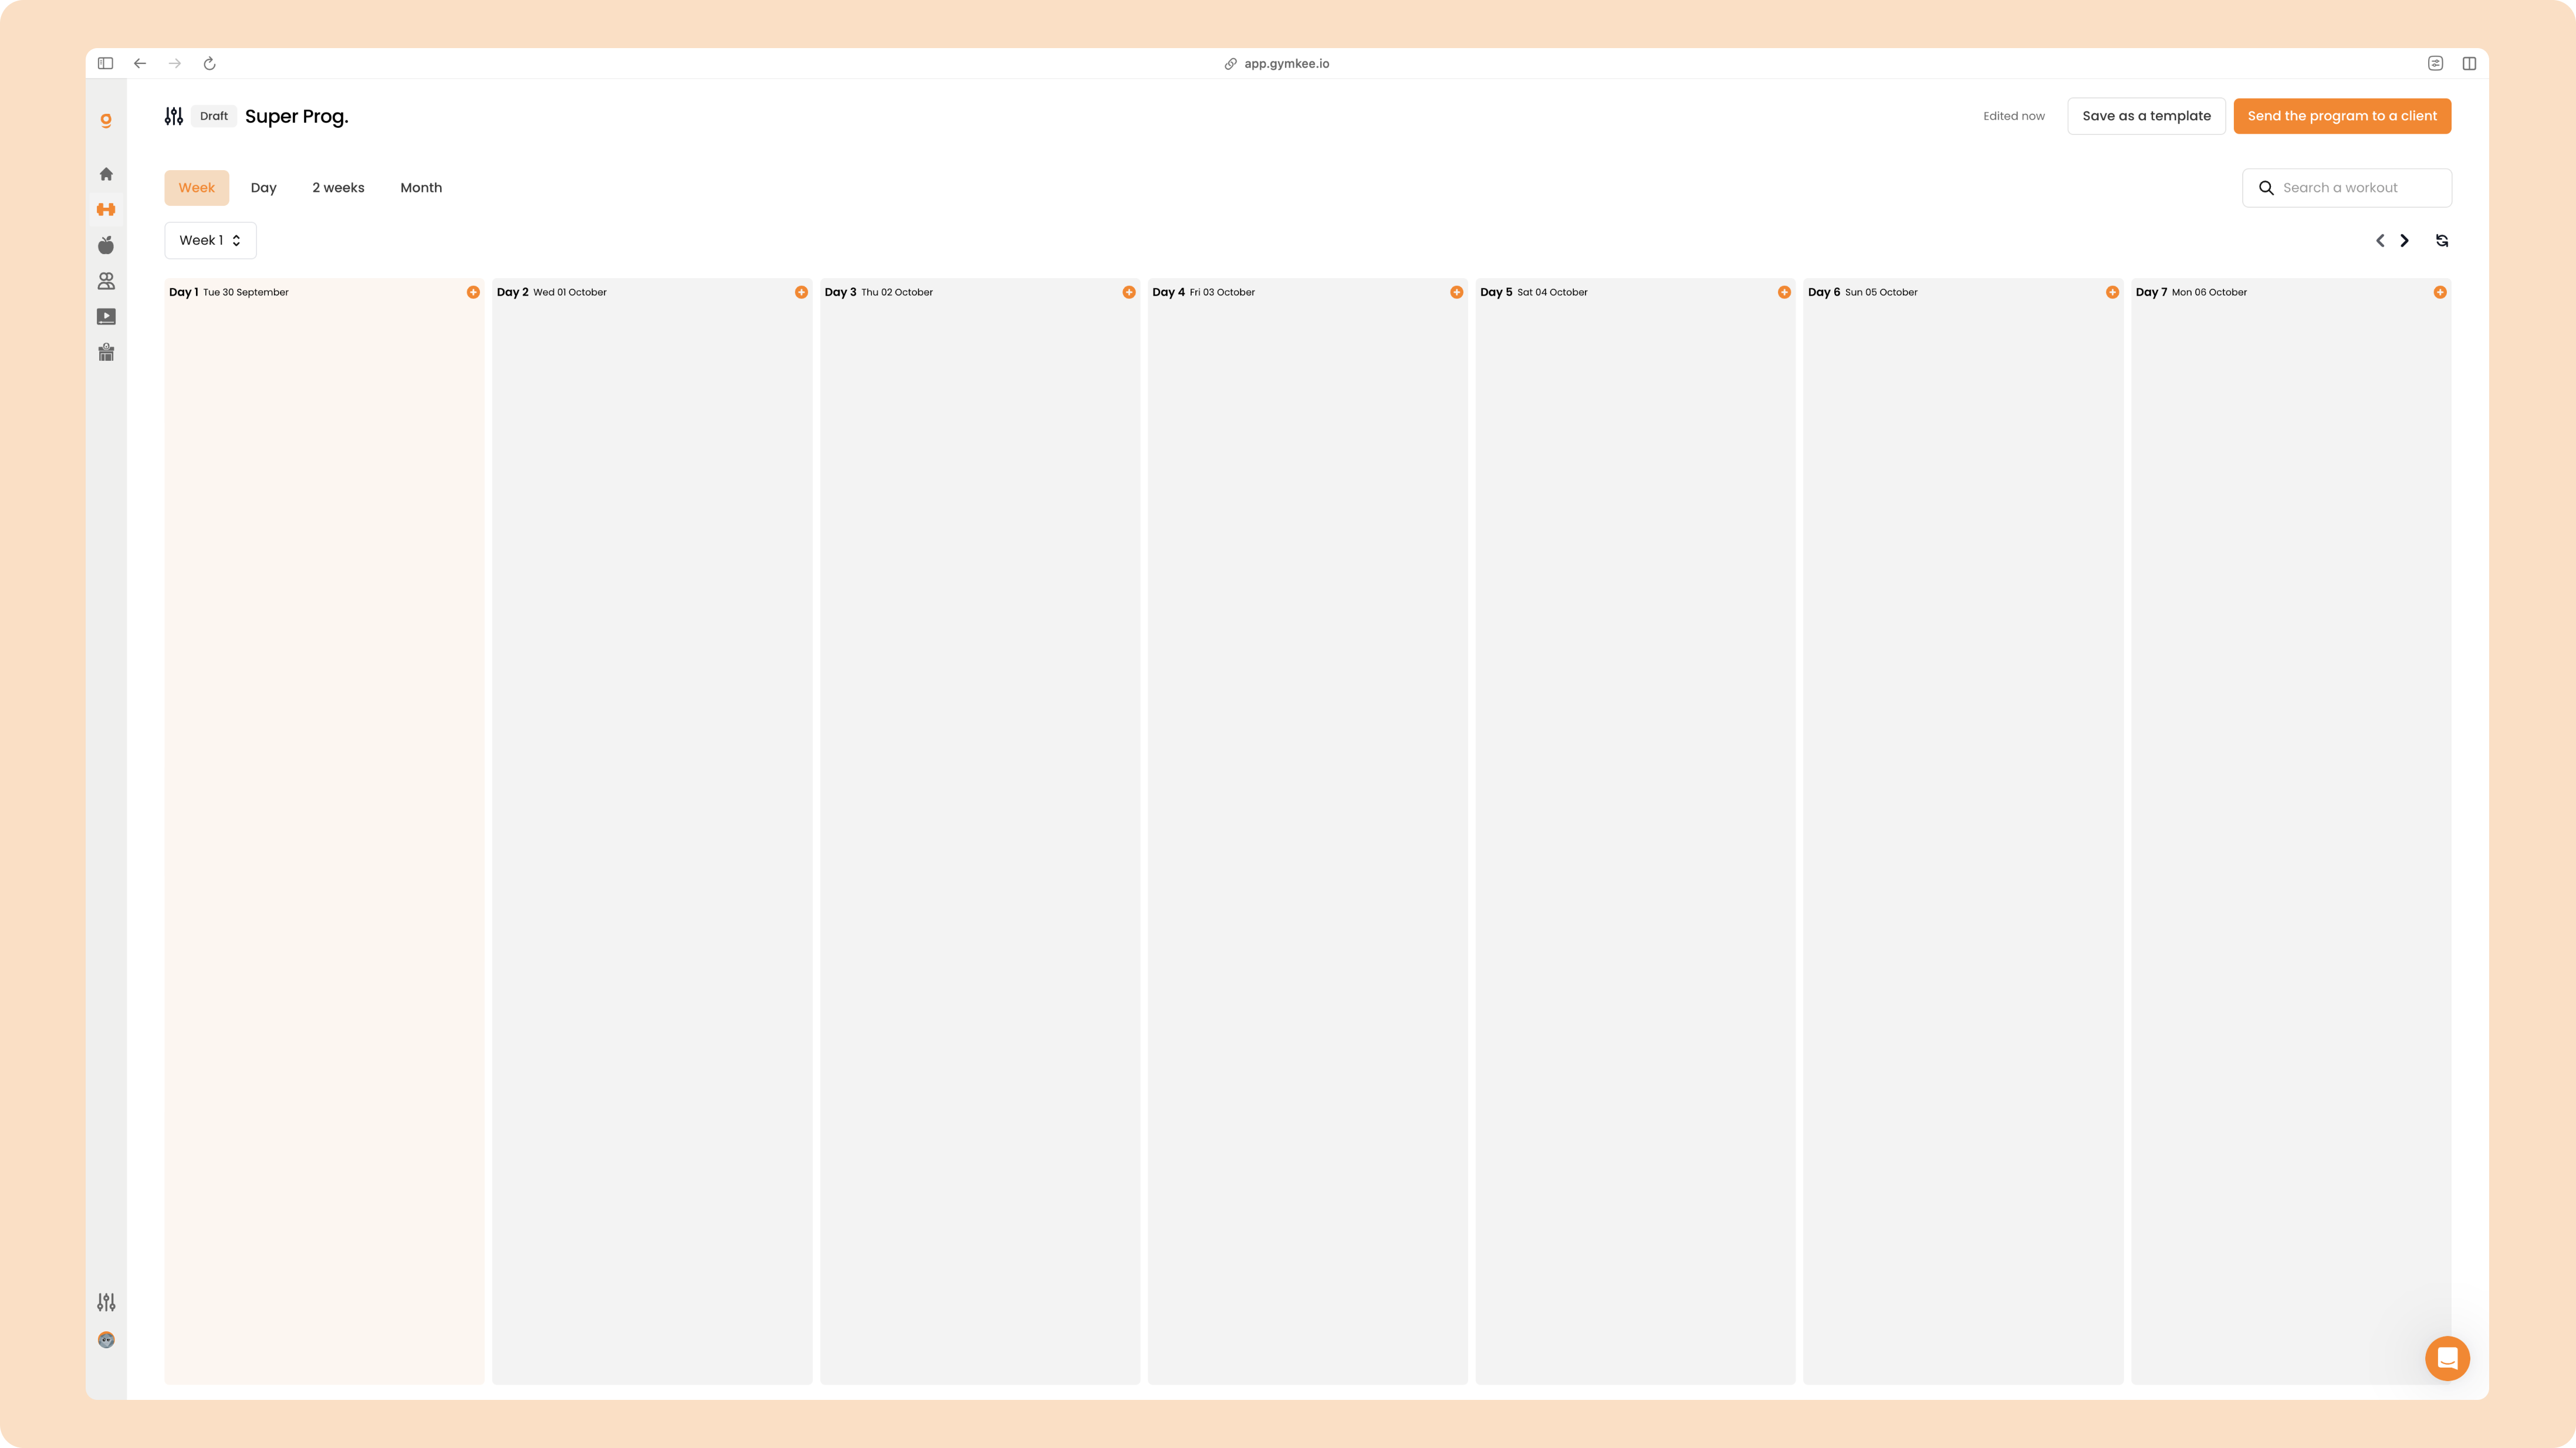This screenshot has height=1448, width=2576.
Task: Click the app.gymkee.io address bar
Action: click(1277, 63)
